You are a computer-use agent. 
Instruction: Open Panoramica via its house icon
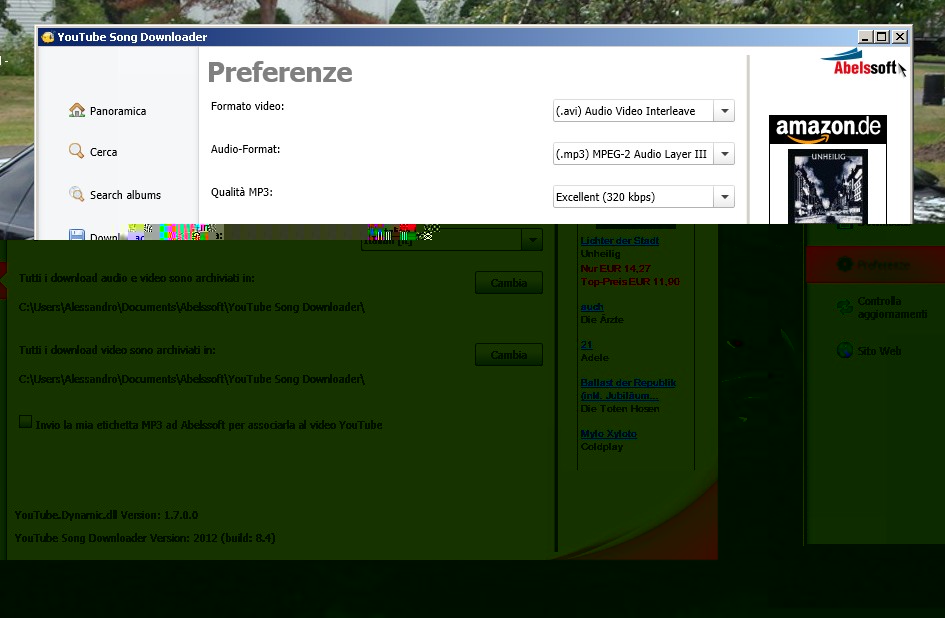[x=77, y=110]
